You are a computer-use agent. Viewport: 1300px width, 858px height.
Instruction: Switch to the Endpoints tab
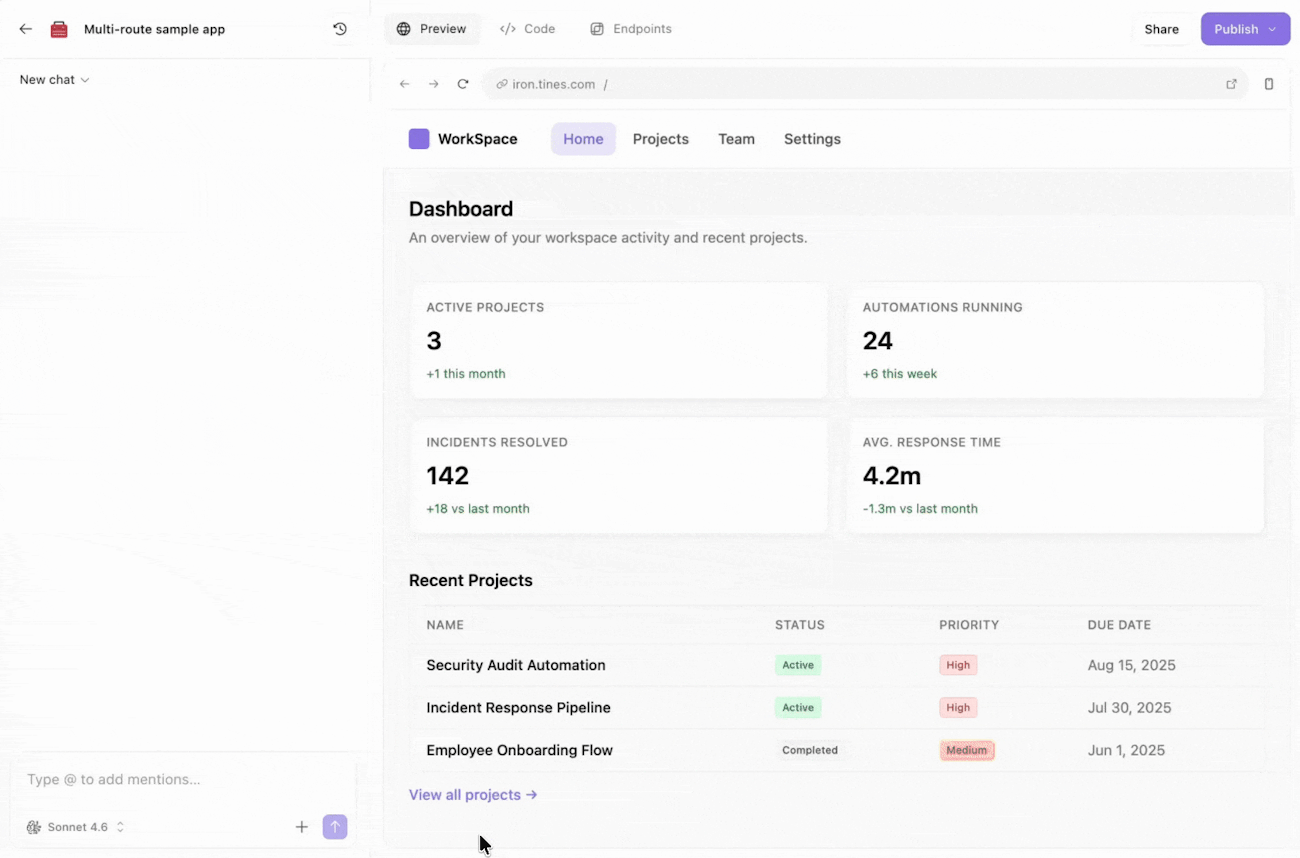click(631, 29)
